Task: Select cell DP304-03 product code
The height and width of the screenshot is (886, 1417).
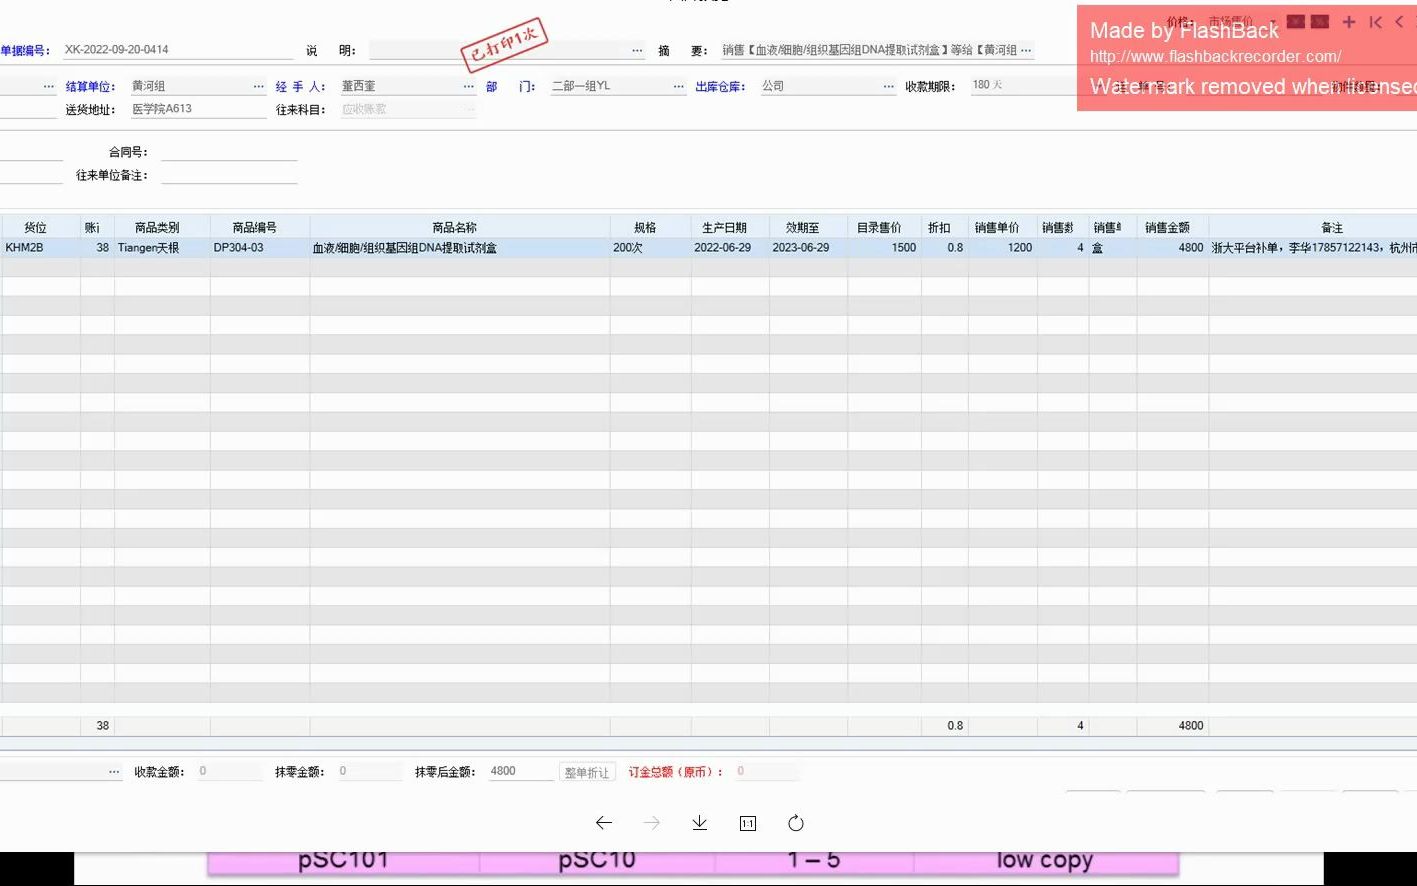Action: point(260,248)
